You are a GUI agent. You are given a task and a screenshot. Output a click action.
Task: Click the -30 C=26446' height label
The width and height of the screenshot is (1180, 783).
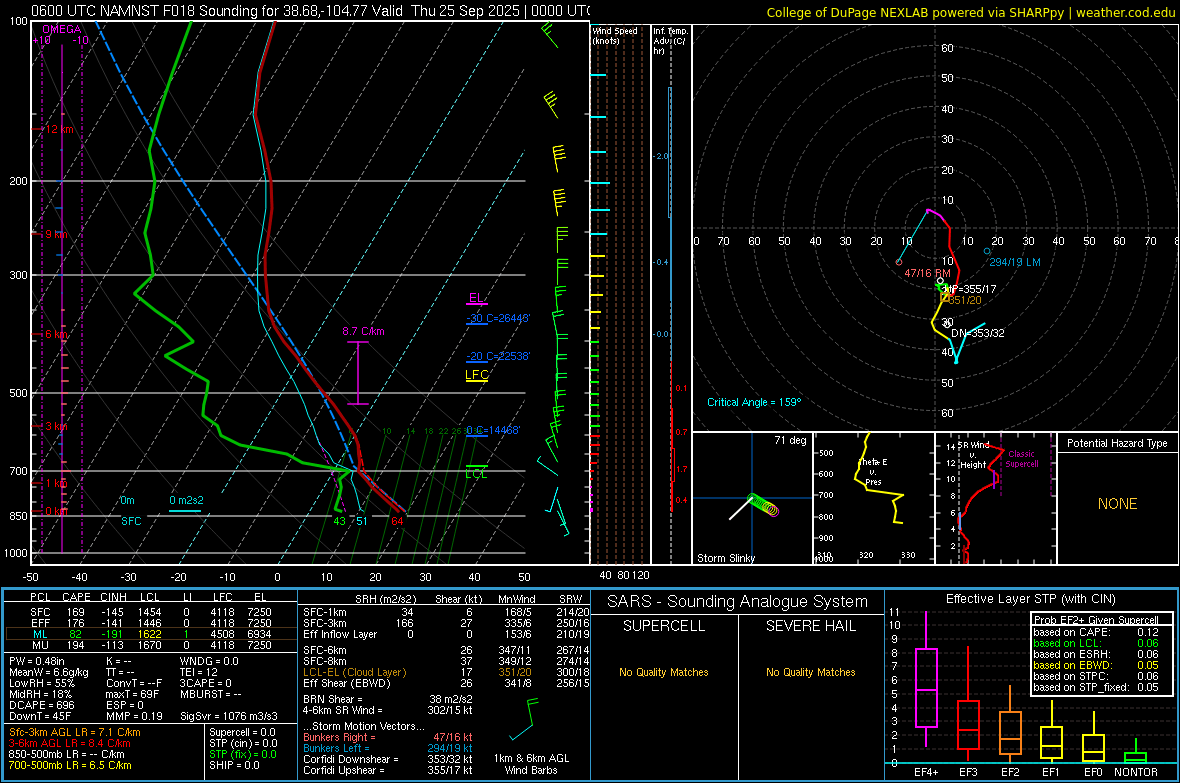pos(497,318)
